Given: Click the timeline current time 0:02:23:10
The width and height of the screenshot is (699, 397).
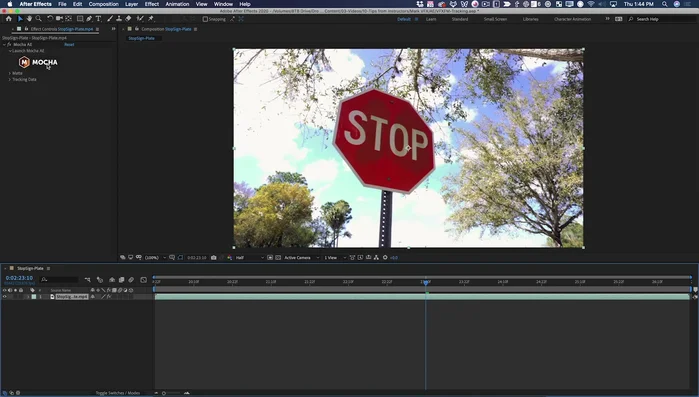Looking at the screenshot, I should [x=19, y=278].
